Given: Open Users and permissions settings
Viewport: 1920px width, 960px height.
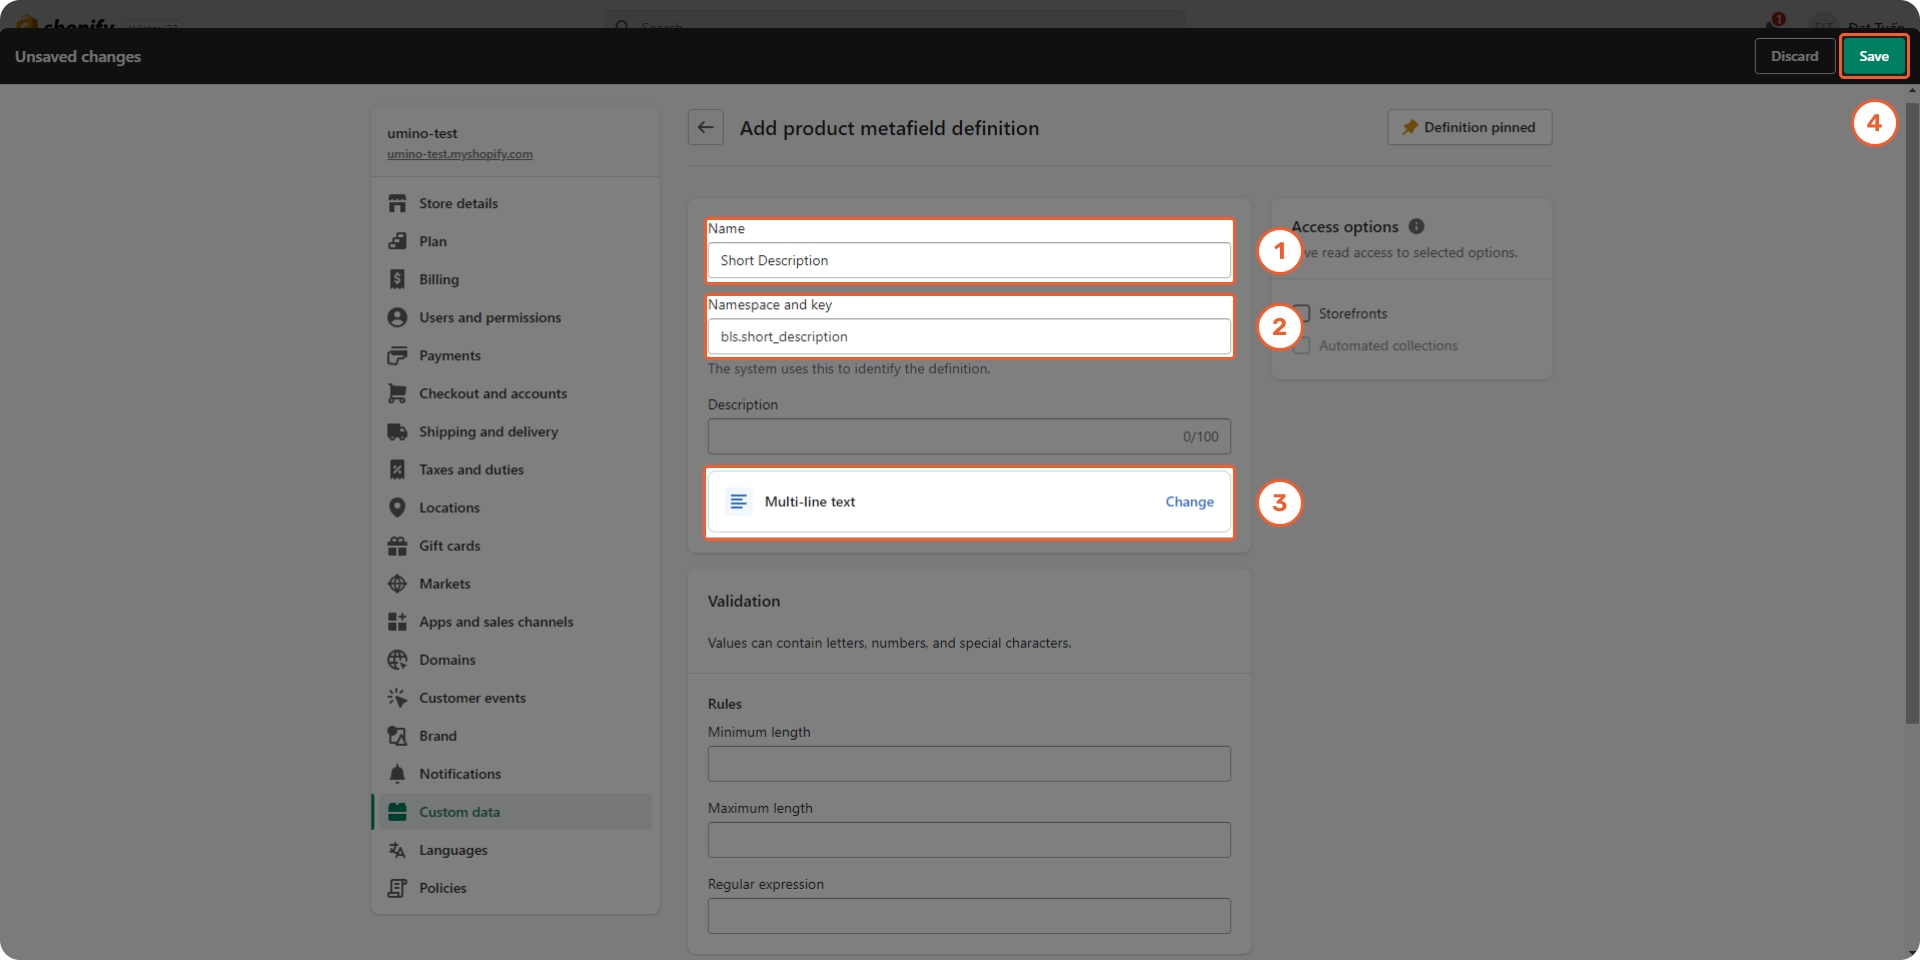Looking at the screenshot, I should (x=489, y=318).
